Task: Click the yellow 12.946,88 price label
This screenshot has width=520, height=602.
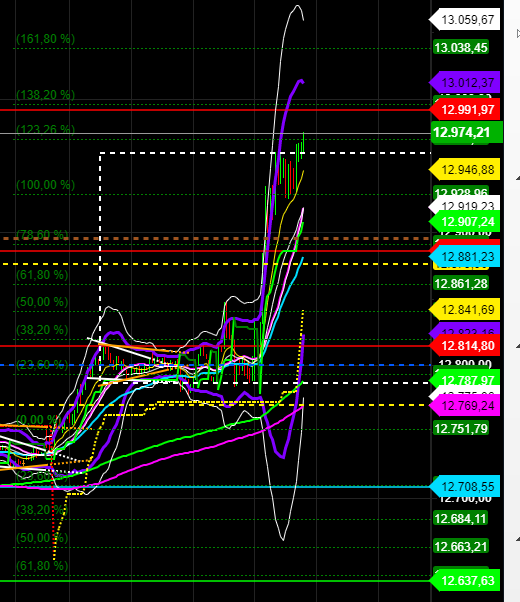Action: [464, 170]
